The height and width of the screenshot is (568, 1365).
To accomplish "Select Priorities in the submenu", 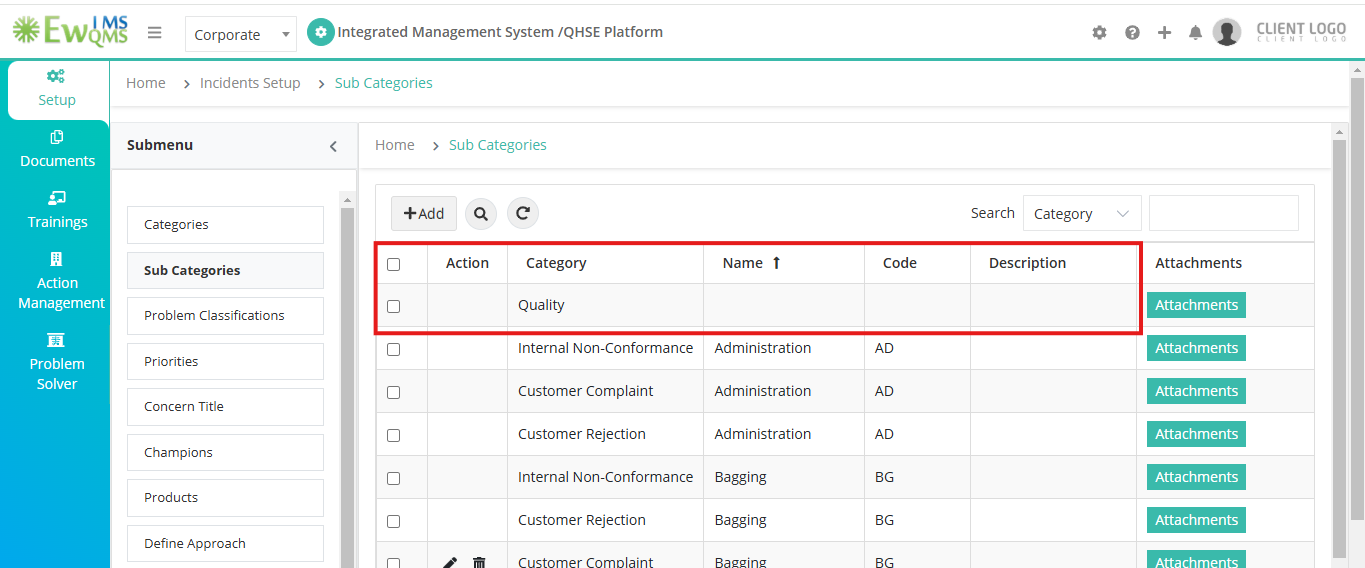I will (225, 361).
